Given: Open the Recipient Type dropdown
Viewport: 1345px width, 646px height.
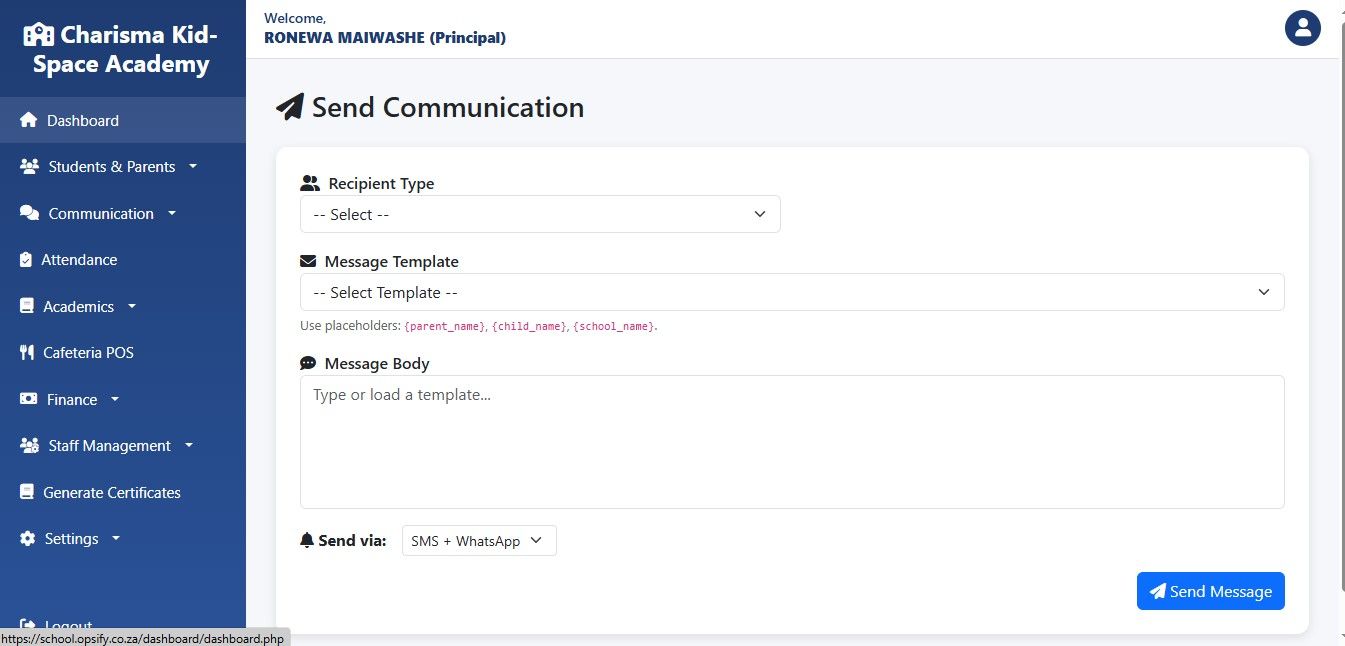Looking at the screenshot, I should (540, 214).
